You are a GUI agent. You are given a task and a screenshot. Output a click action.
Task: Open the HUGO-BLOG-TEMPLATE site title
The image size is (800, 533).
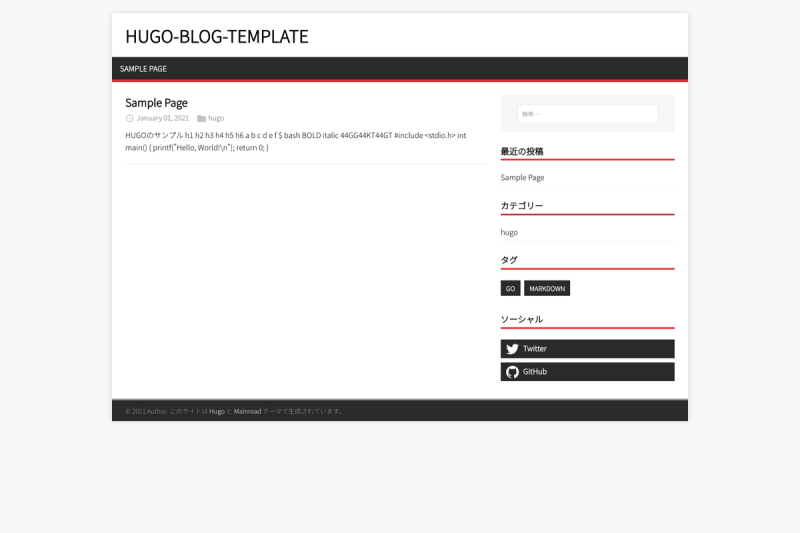pyautogui.click(x=217, y=37)
